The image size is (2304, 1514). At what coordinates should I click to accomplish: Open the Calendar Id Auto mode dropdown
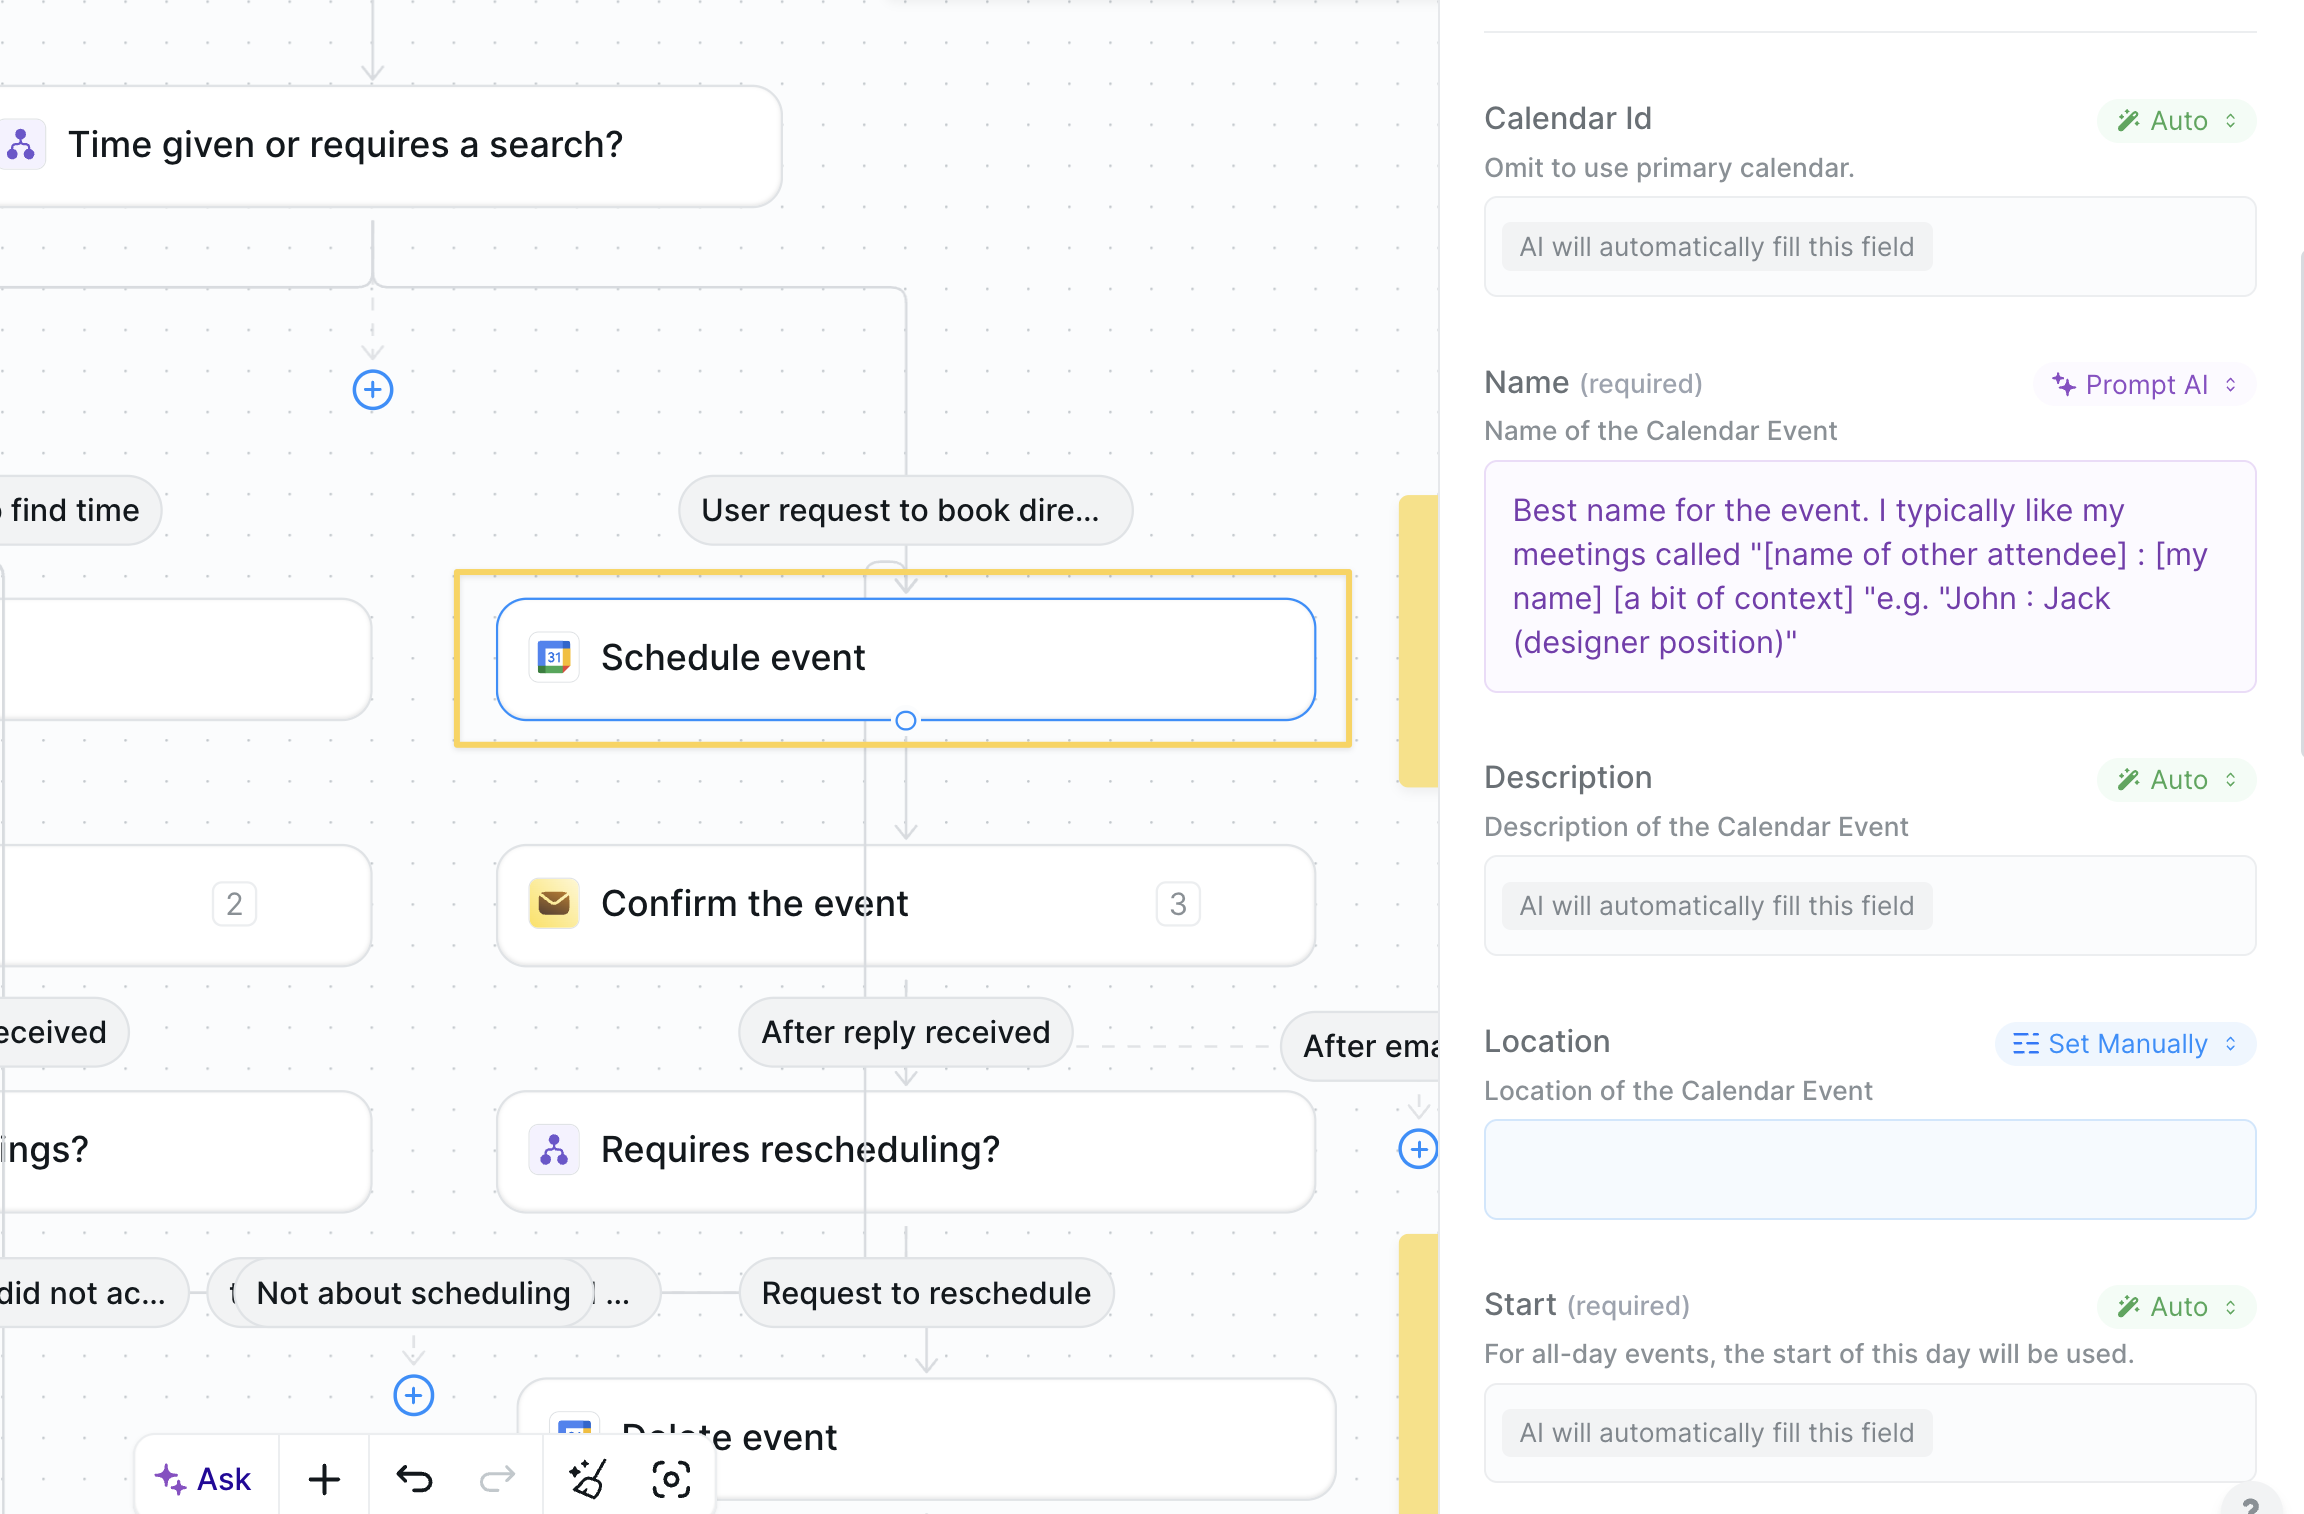coord(2176,121)
